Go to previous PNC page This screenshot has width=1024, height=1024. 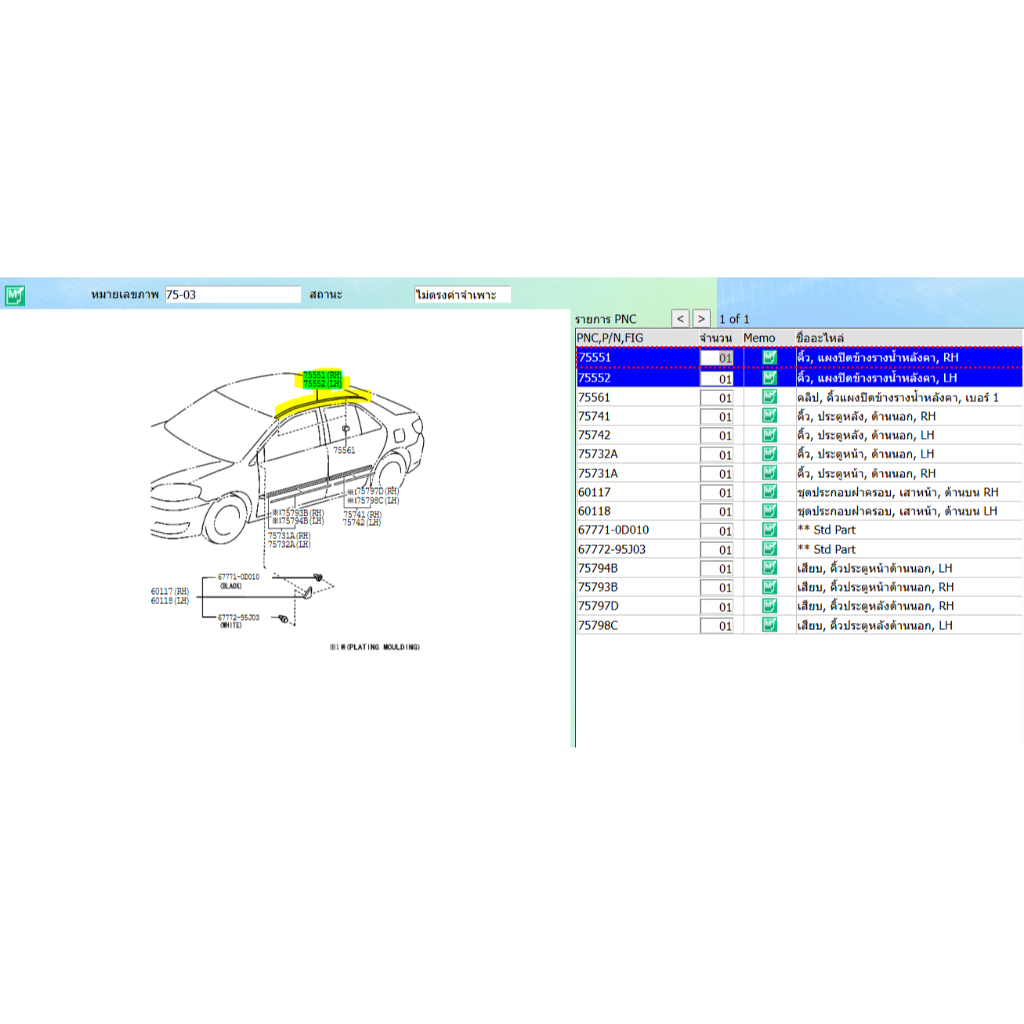coord(680,319)
